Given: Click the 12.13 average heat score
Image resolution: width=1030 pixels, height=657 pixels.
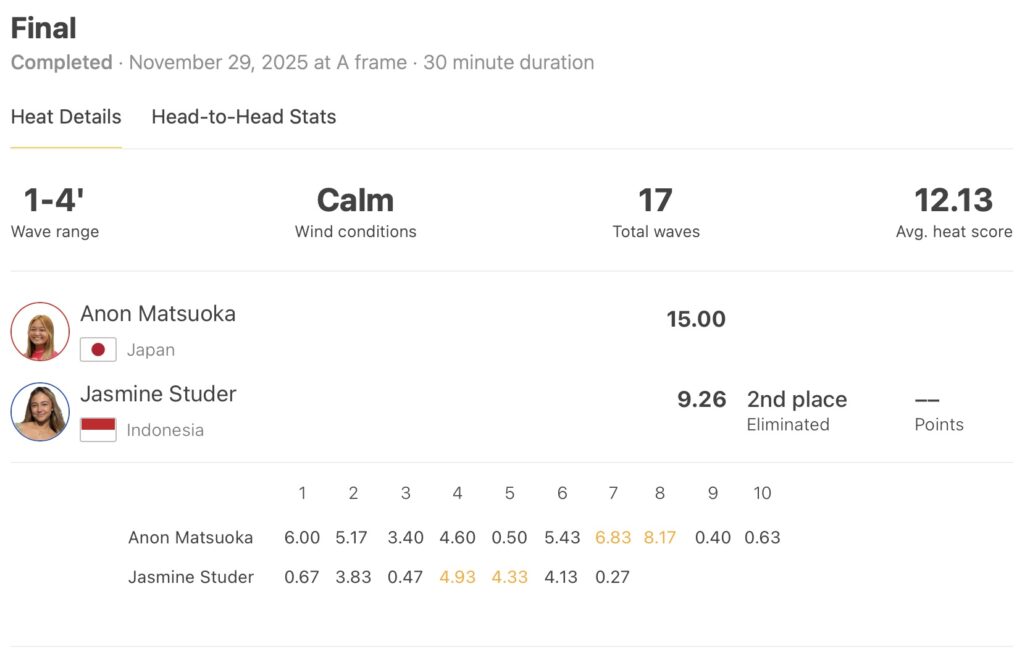Looking at the screenshot, I should coord(953,201).
